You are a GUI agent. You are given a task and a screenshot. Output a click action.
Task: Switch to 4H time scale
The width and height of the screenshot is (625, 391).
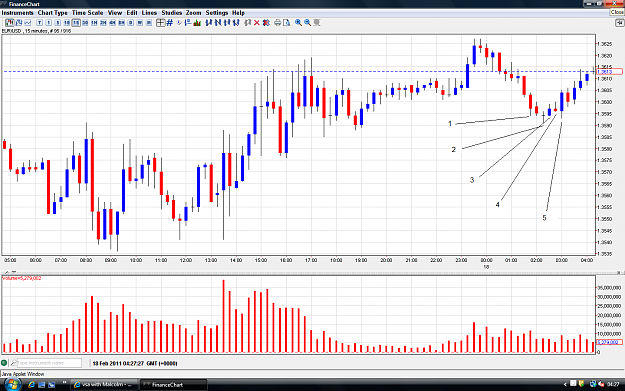click(112, 23)
